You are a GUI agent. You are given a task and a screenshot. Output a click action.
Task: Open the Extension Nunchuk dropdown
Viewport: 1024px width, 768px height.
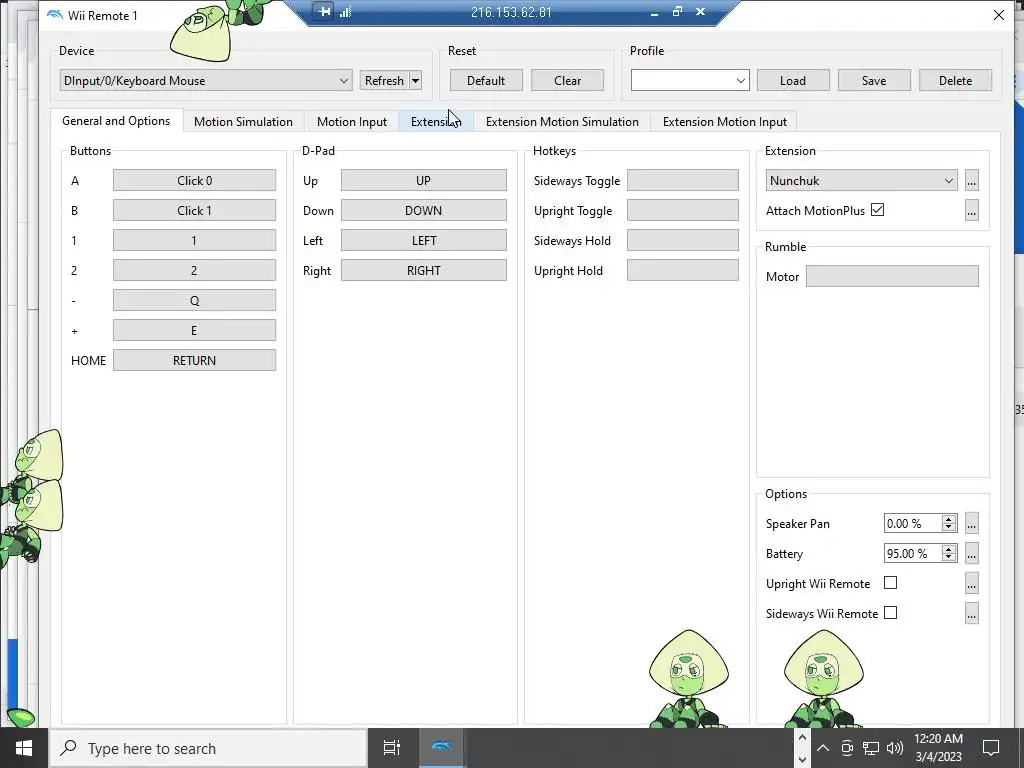pyautogui.click(x=861, y=181)
